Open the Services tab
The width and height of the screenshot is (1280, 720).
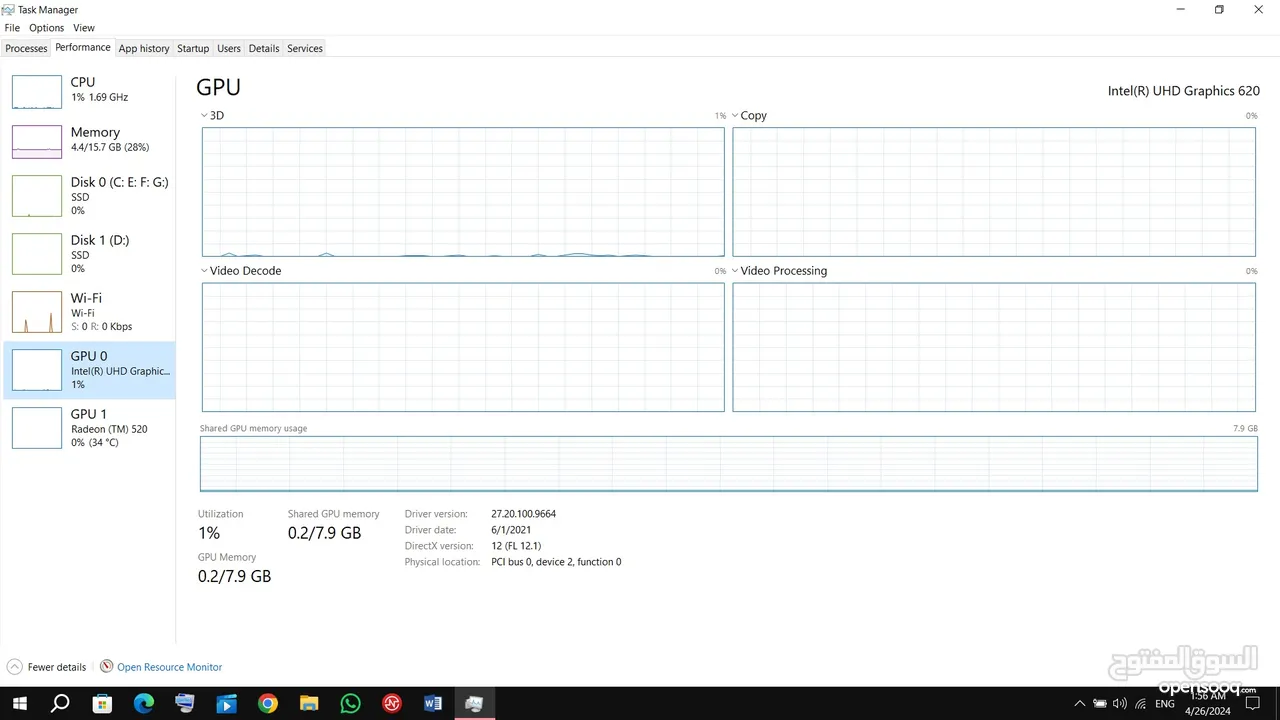pyautogui.click(x=305, y=48)
